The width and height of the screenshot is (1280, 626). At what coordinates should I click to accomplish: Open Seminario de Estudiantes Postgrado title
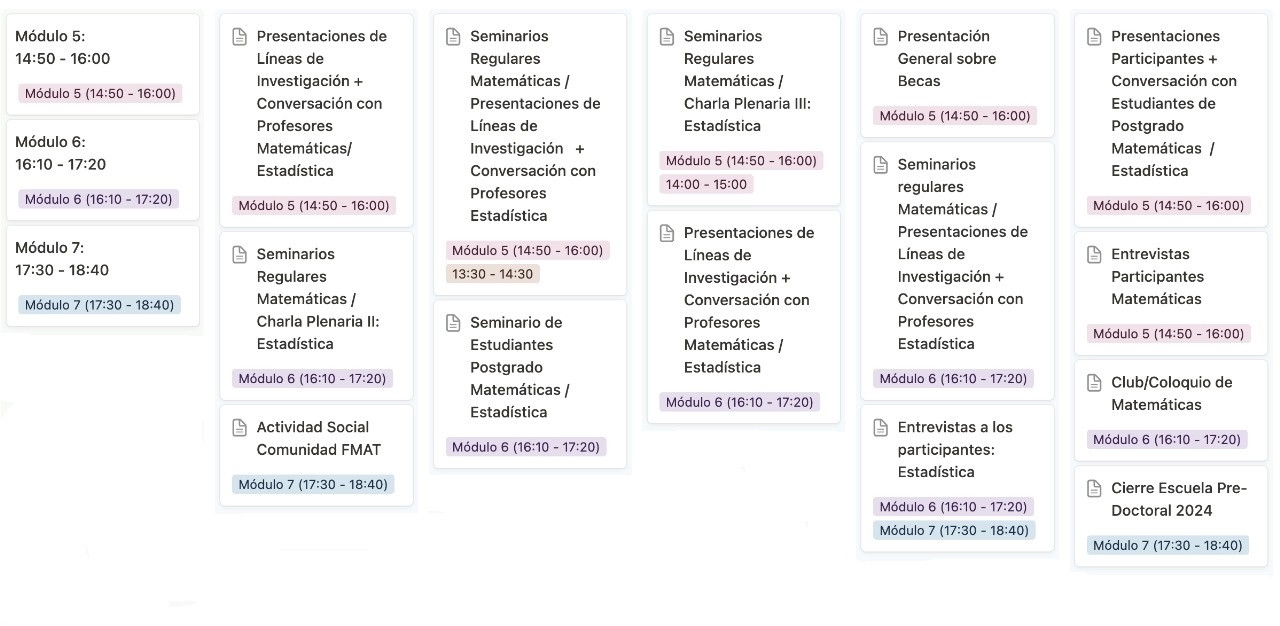pyautogui.click(x=518, y=367)
